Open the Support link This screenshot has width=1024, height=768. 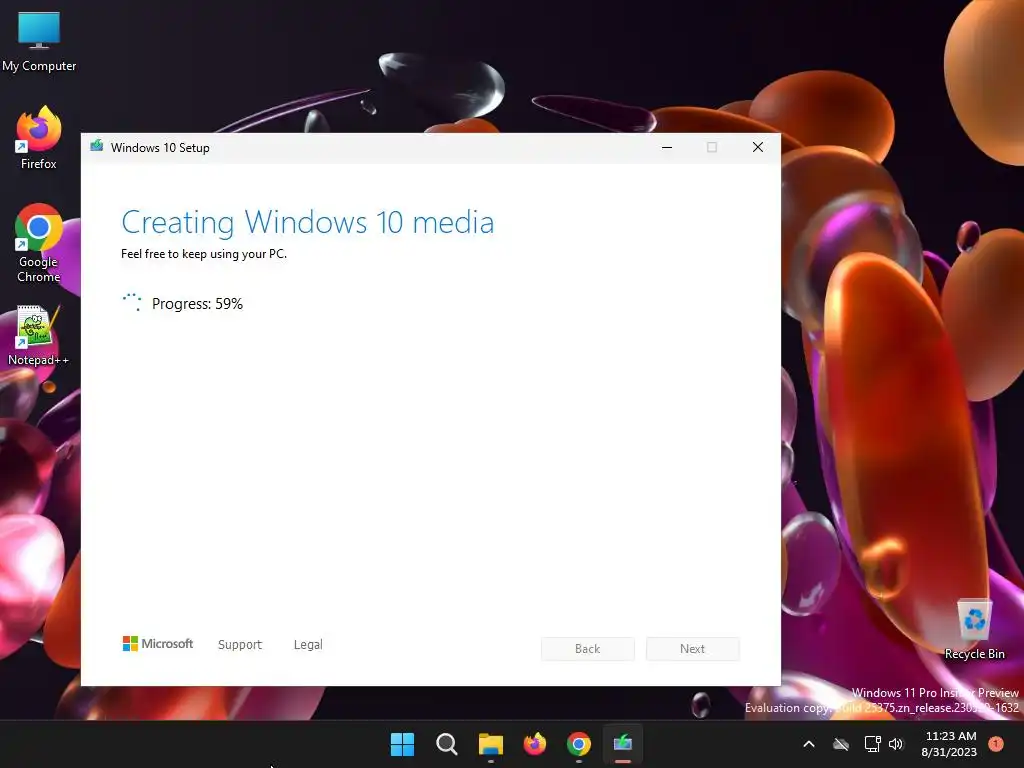[240, 645]
